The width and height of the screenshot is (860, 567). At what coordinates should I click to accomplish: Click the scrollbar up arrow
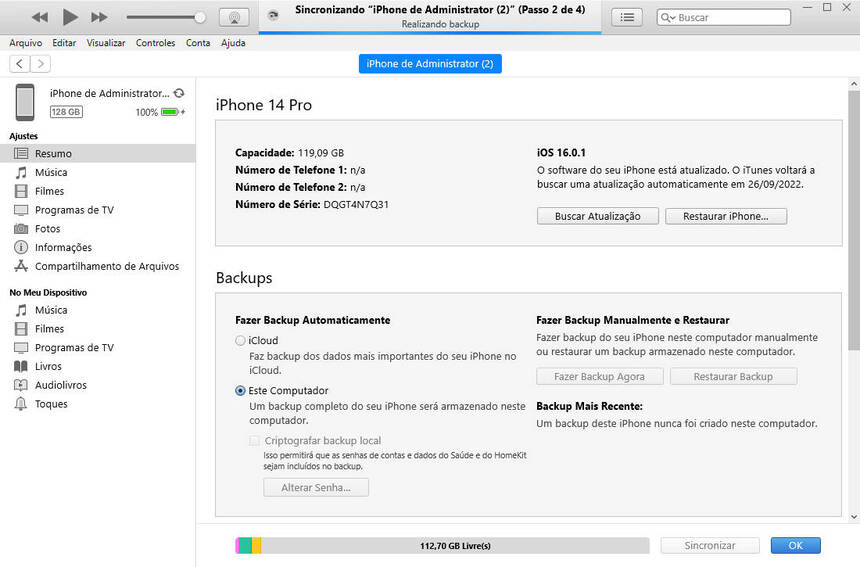tap(853, 84)
